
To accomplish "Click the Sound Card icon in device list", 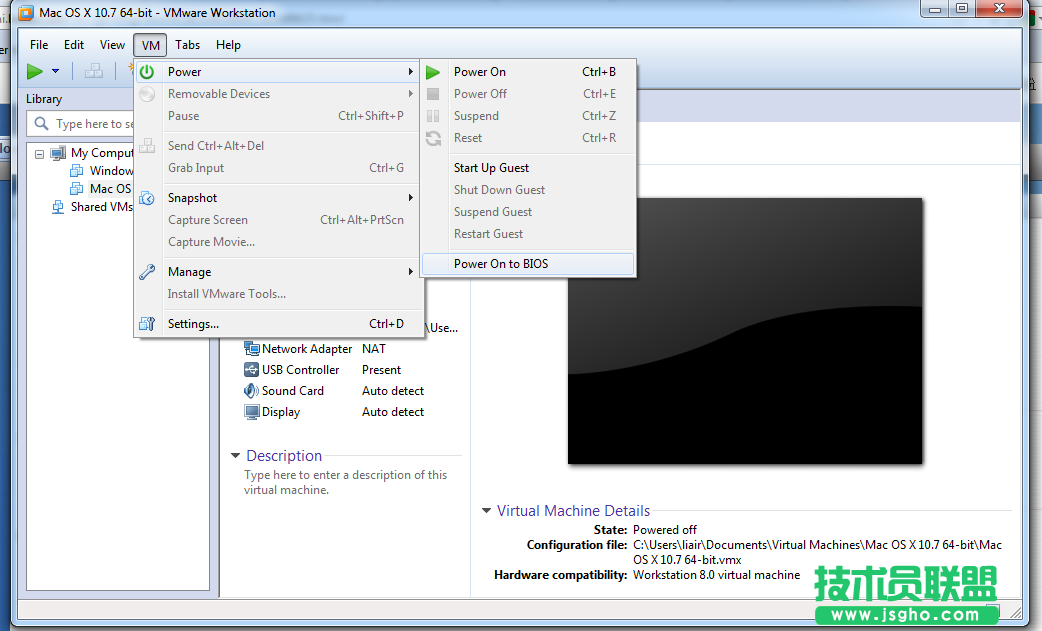I will click(x=250, y=390).
